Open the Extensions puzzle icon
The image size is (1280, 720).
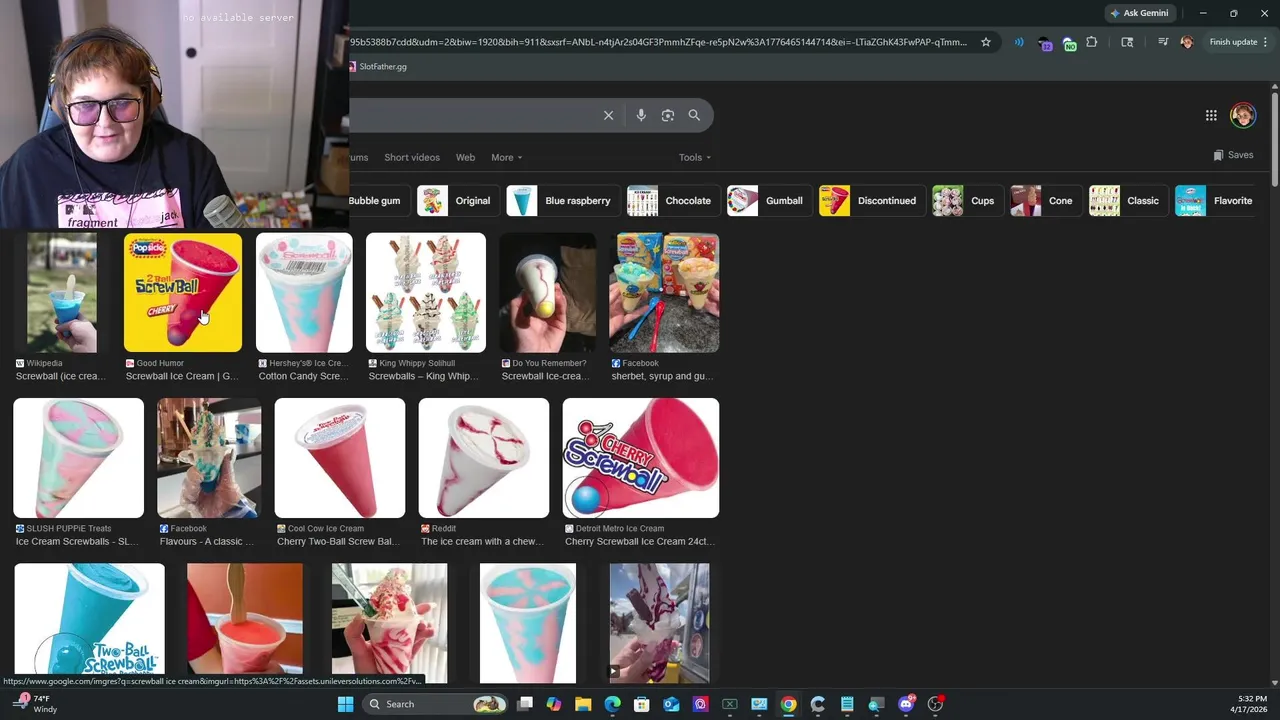coord(1092,42)
